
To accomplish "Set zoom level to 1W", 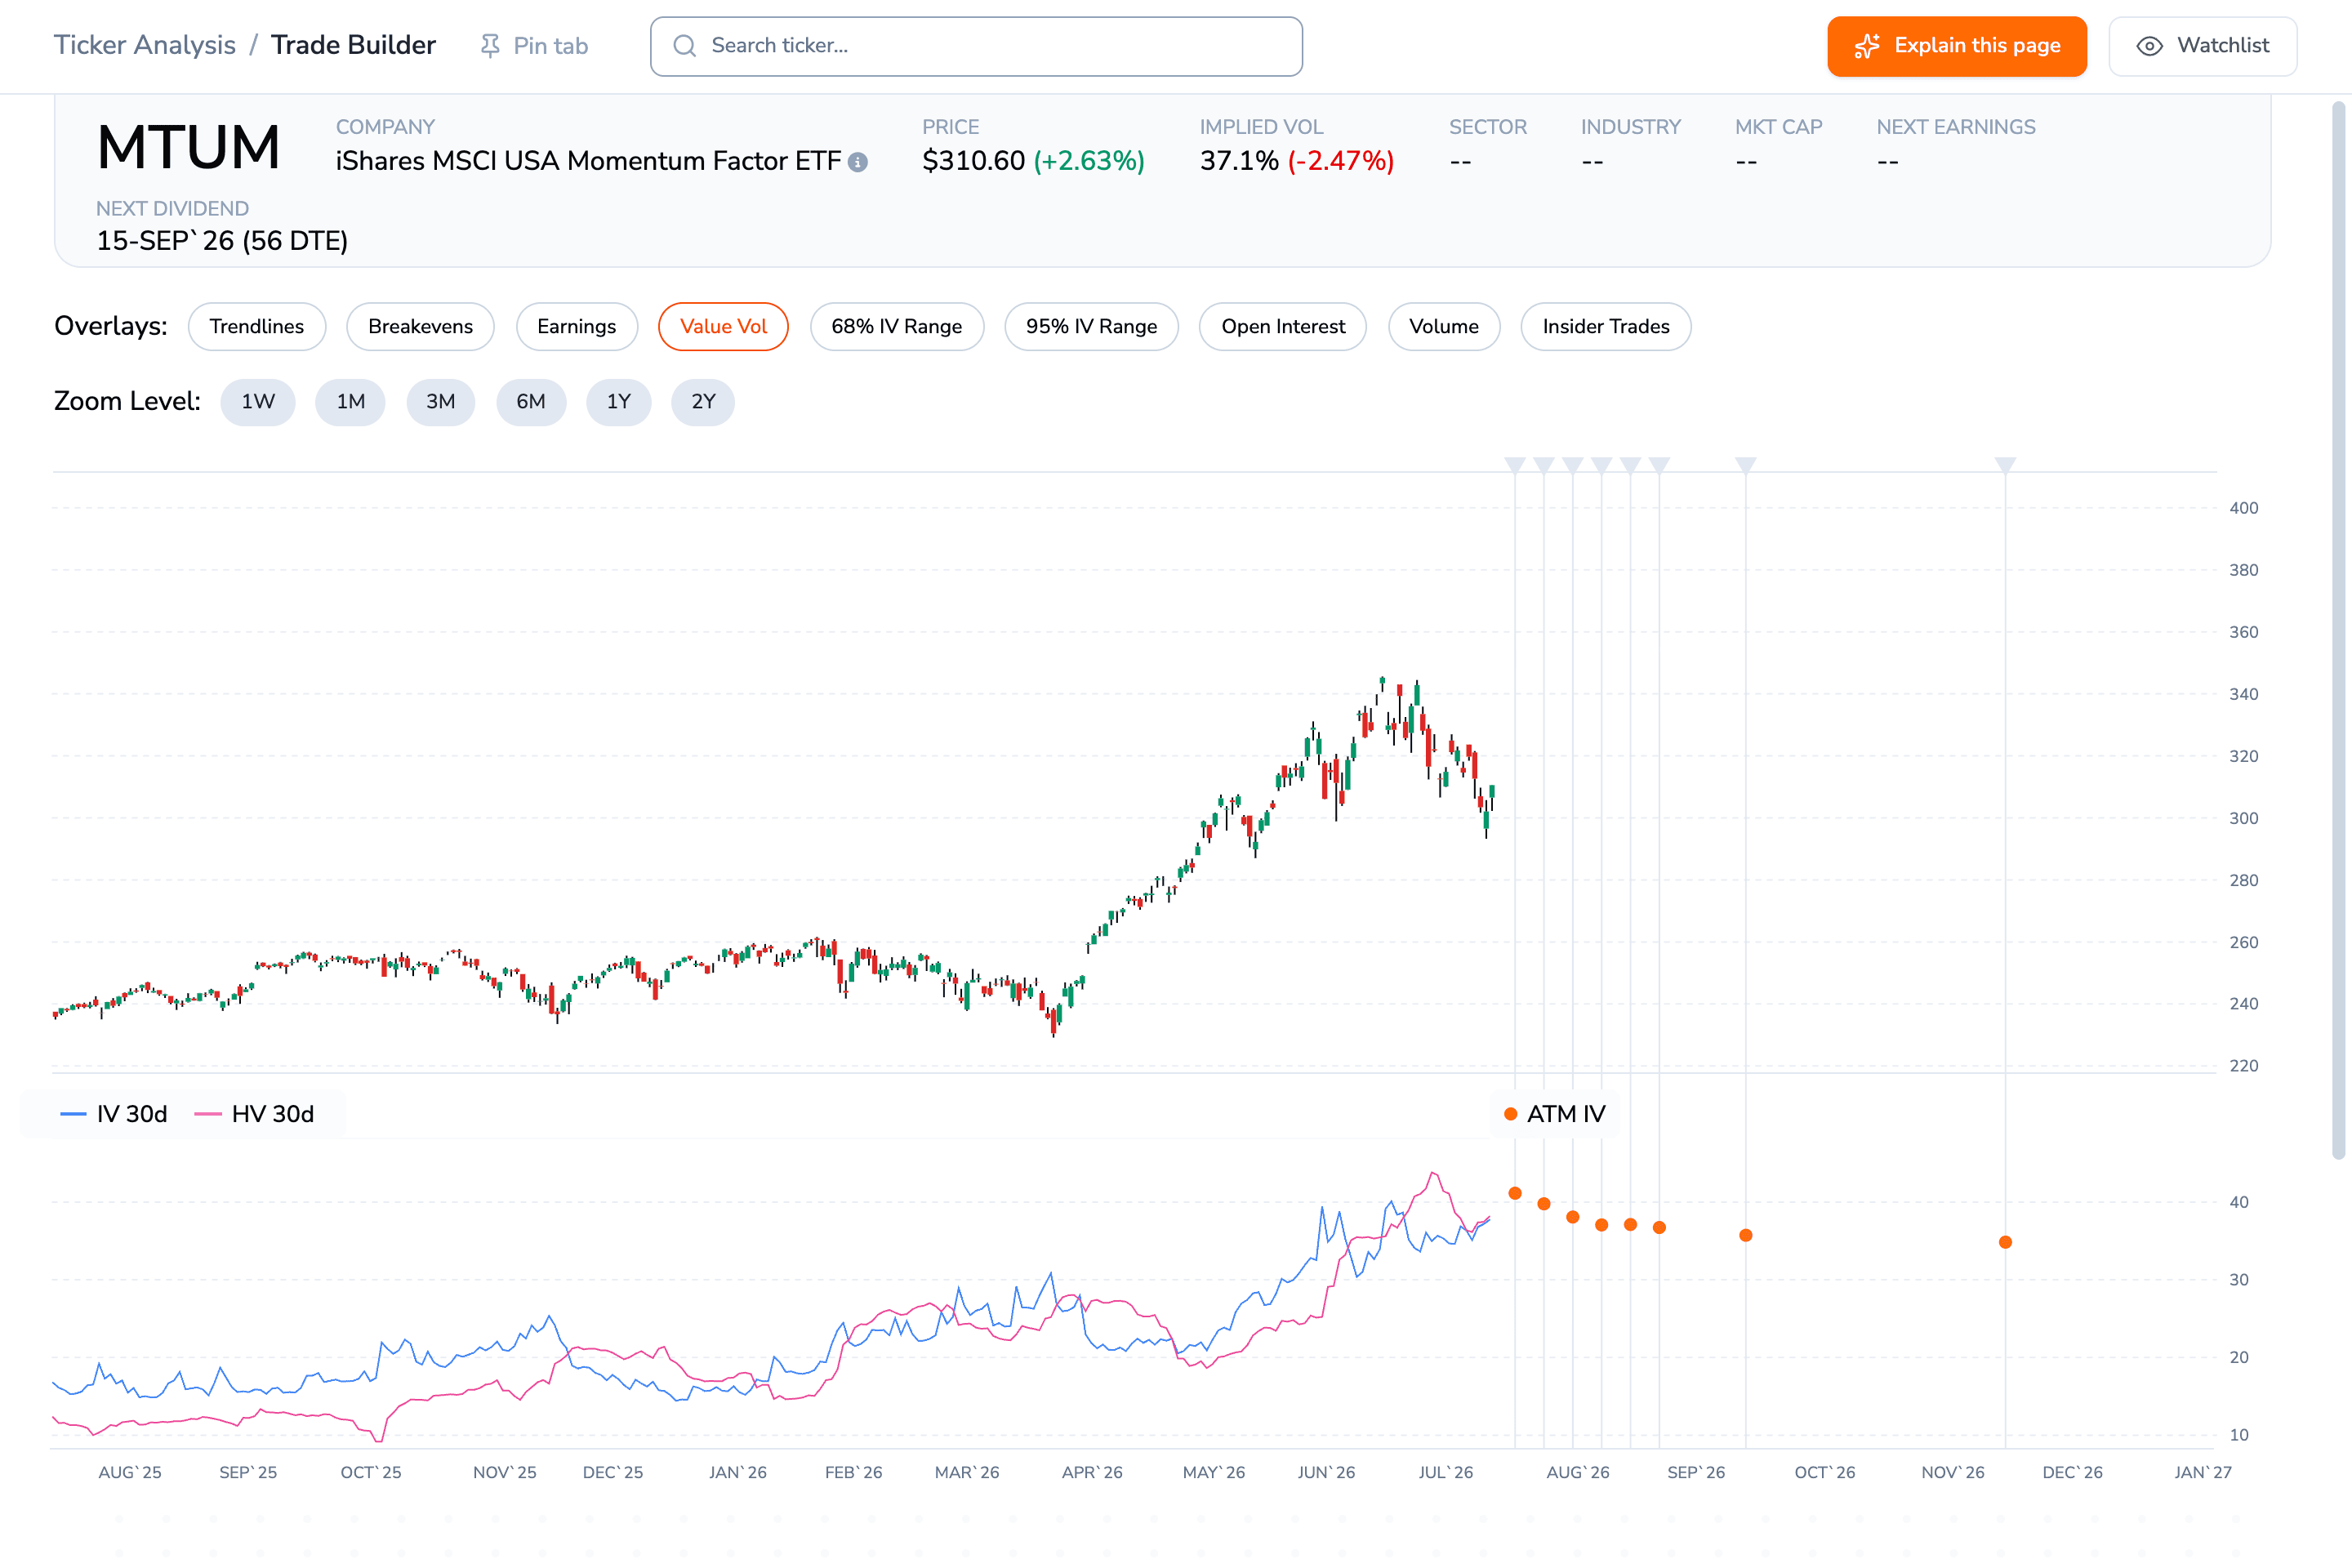I will point(258,402).
